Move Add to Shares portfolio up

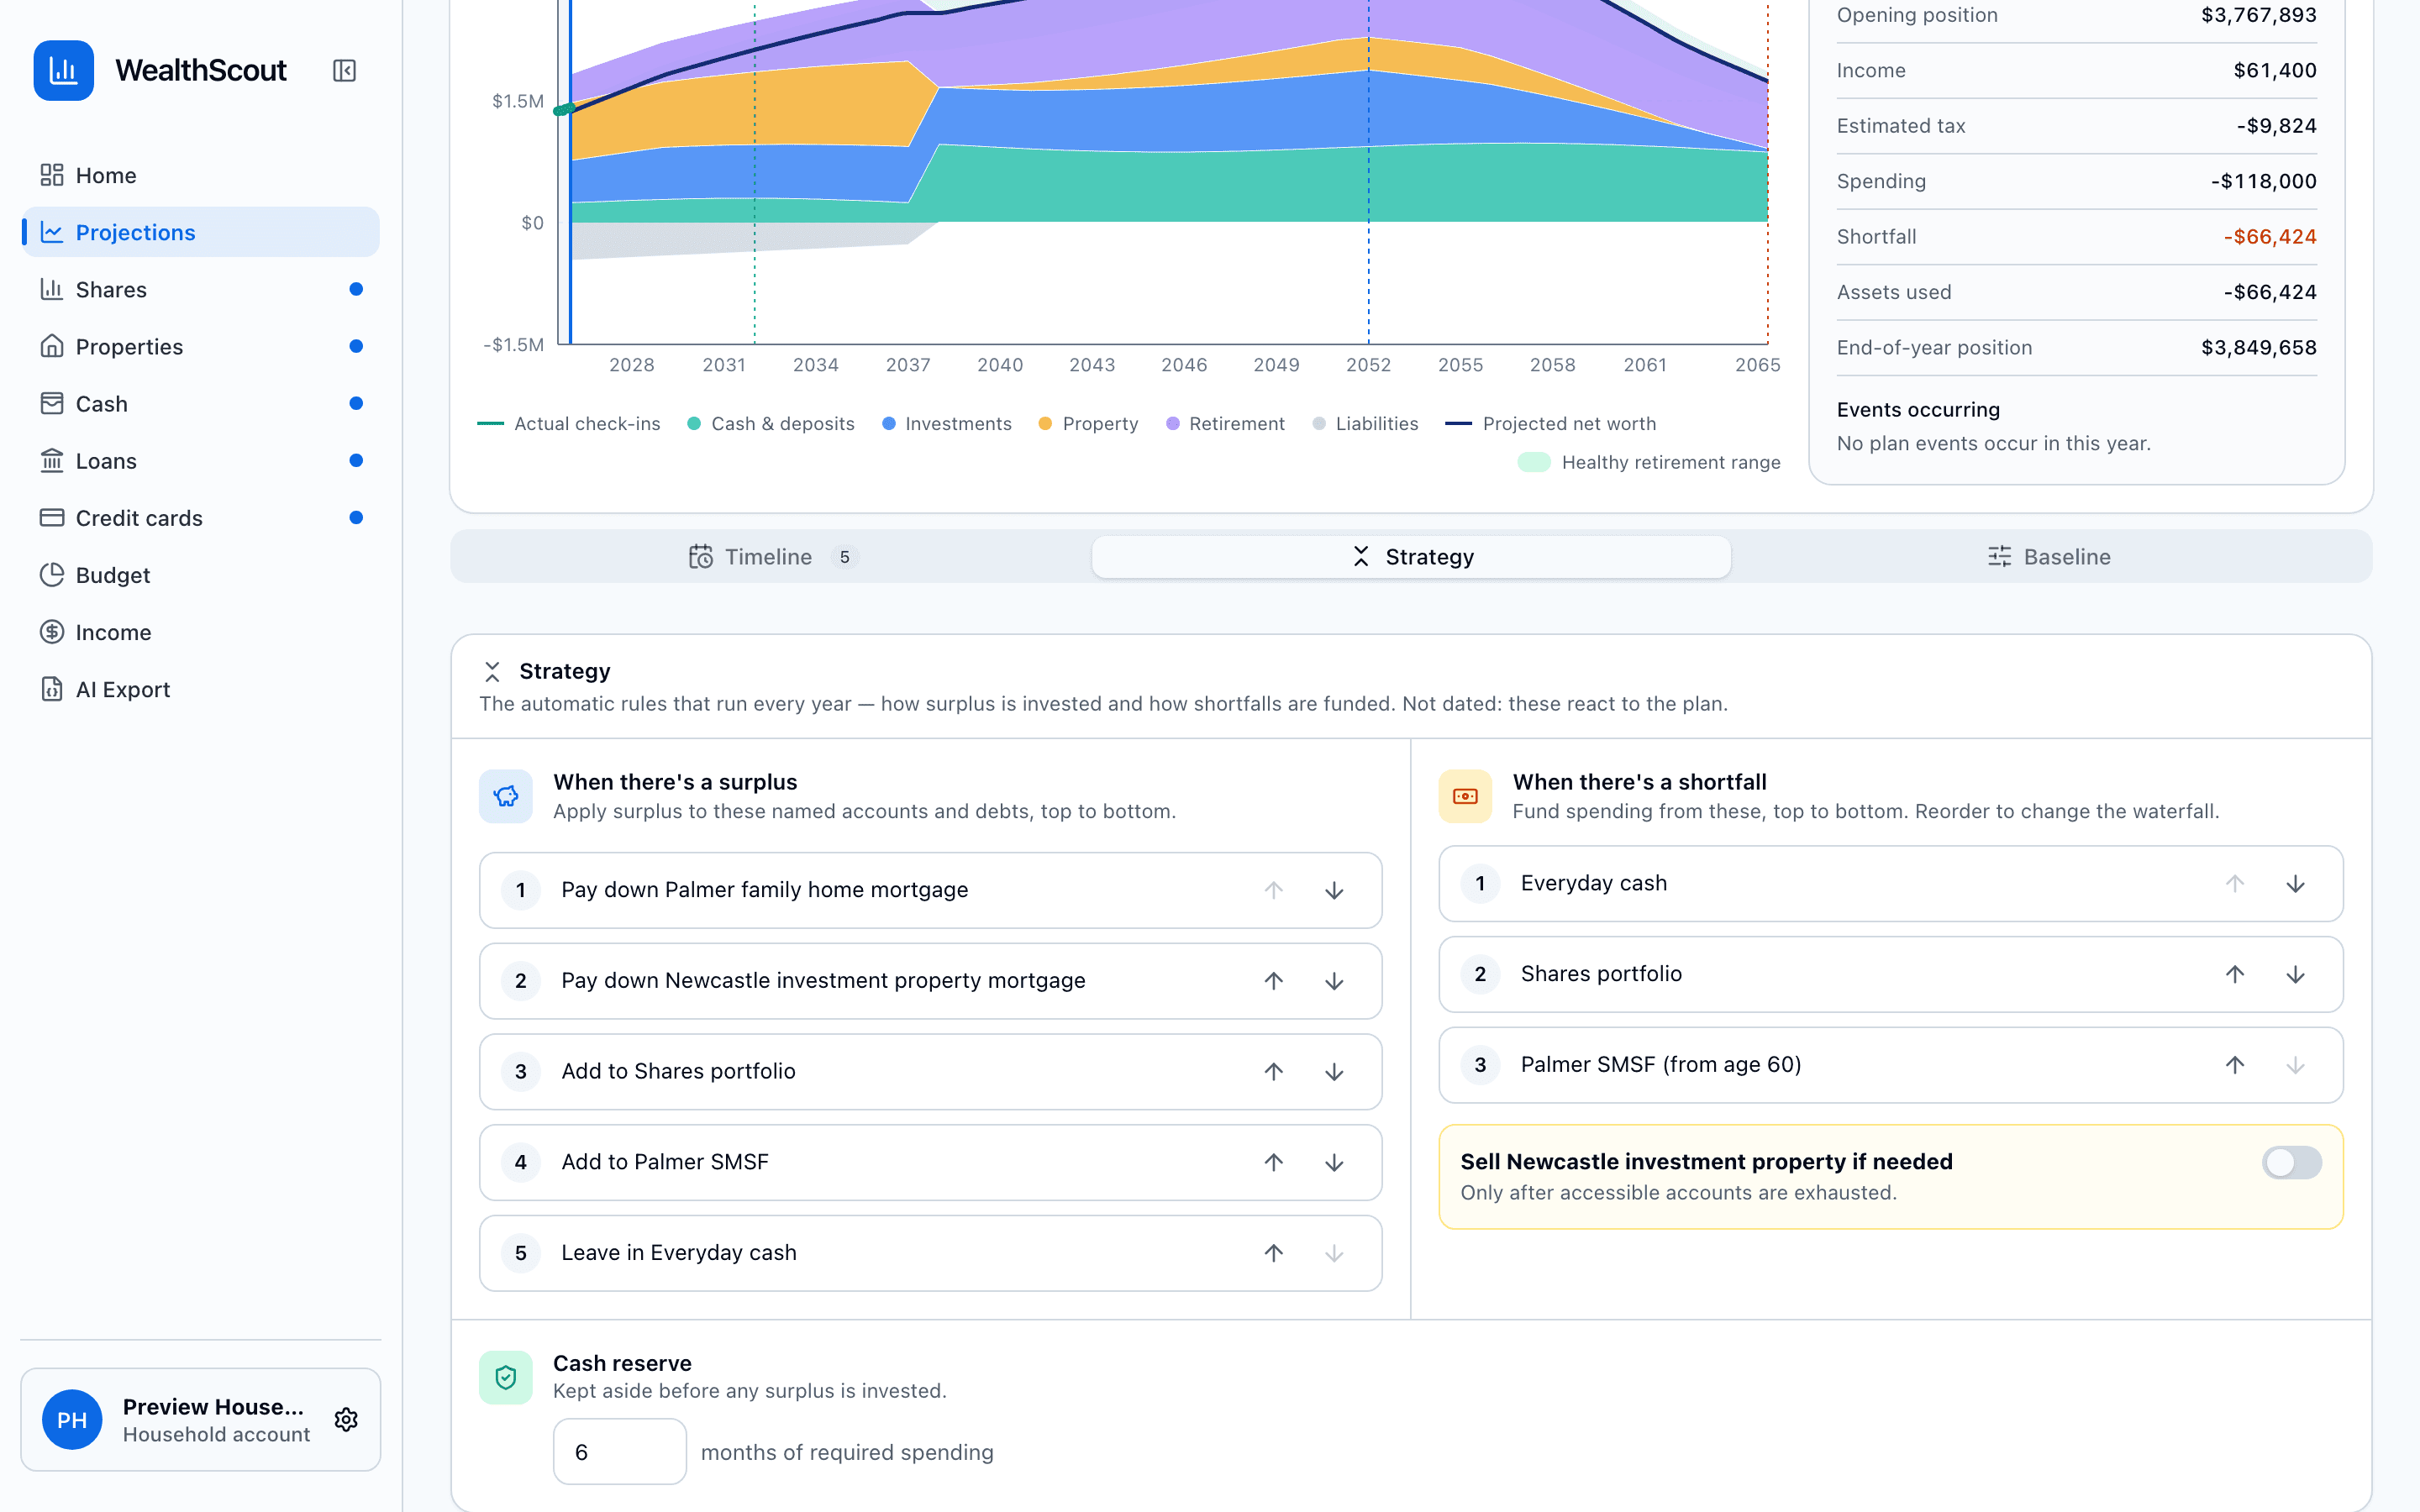pos(1273,1071)
